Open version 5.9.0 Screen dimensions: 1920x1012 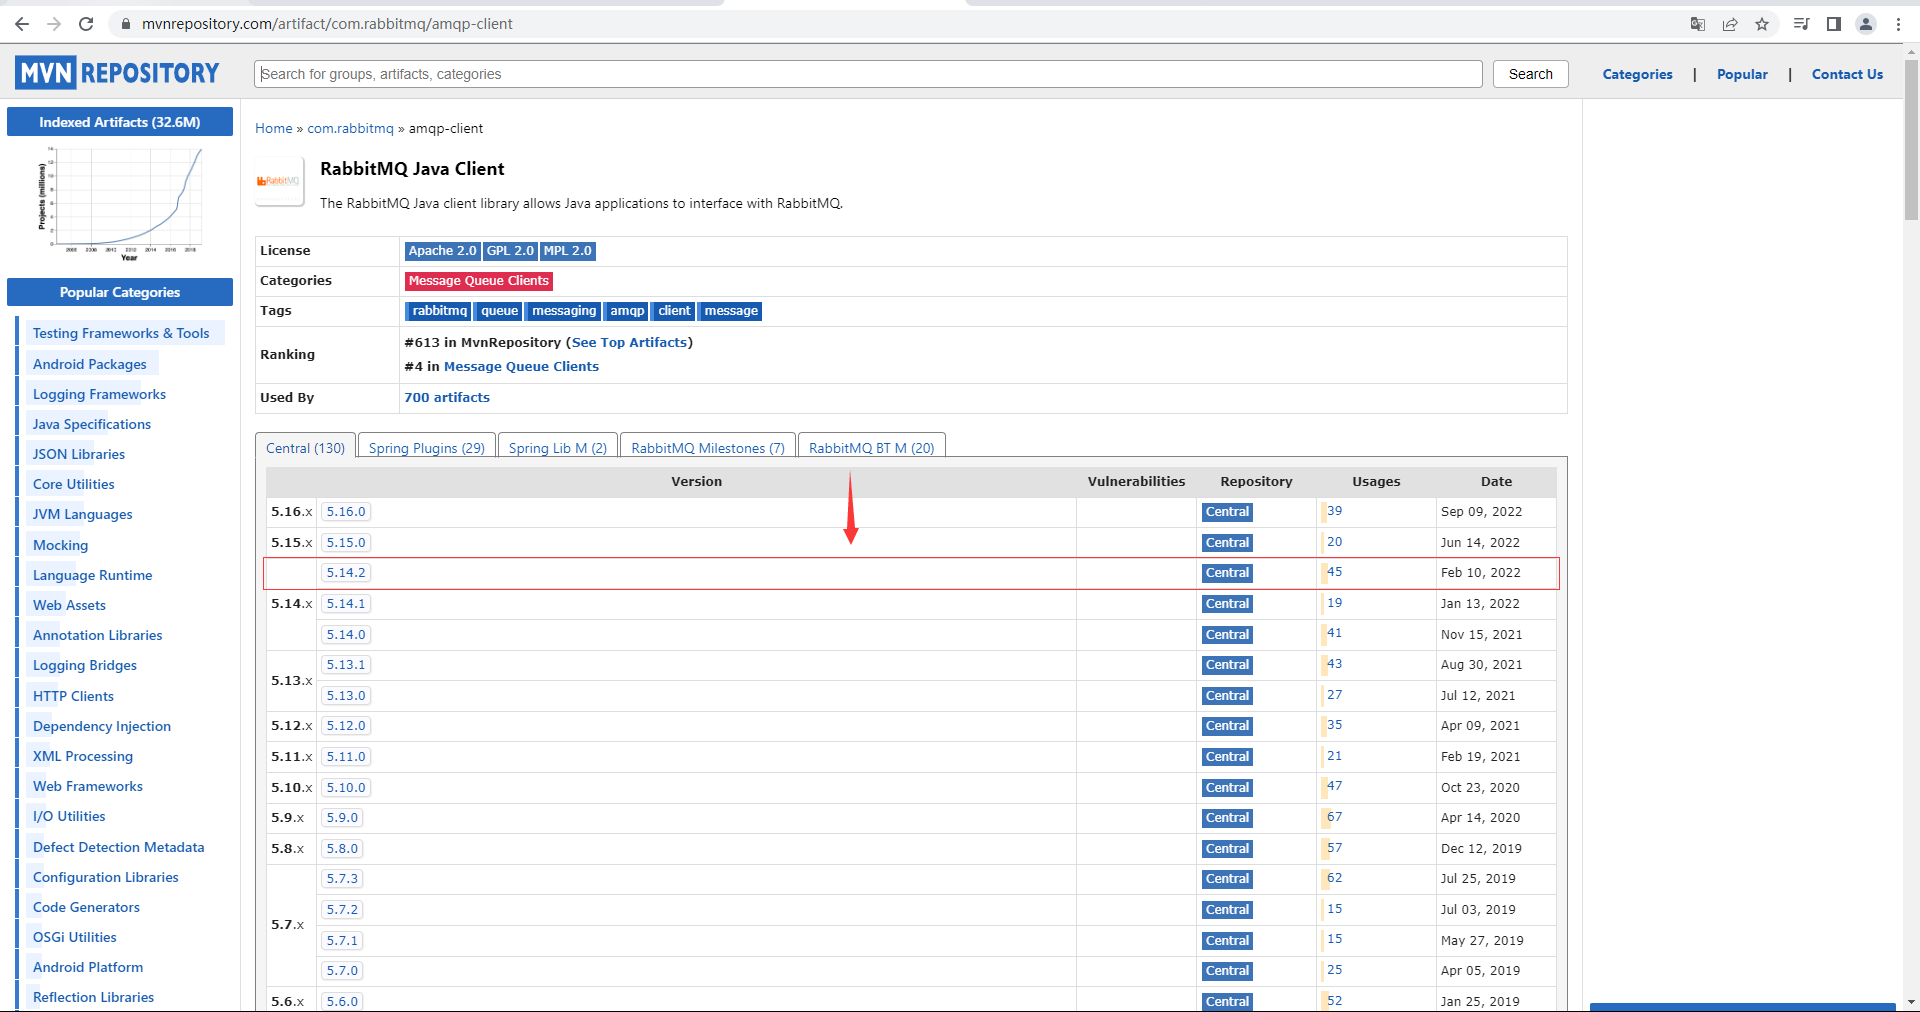342,818
